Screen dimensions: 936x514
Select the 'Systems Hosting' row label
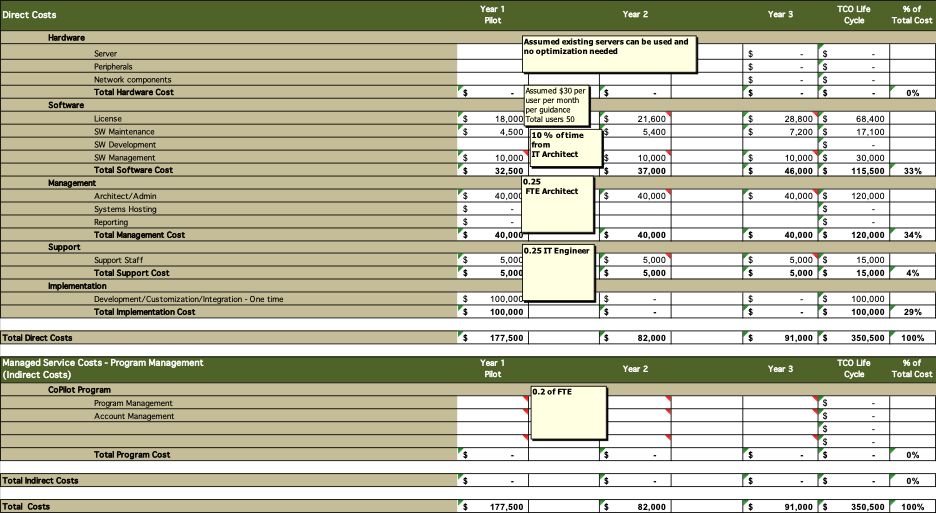point(125,209)
